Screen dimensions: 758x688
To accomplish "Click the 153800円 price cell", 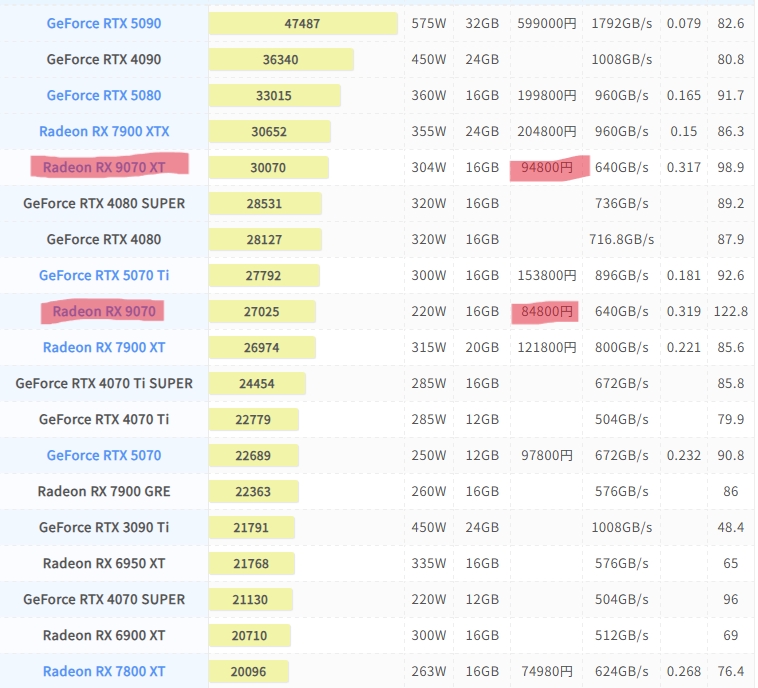I will click(547, 275).
